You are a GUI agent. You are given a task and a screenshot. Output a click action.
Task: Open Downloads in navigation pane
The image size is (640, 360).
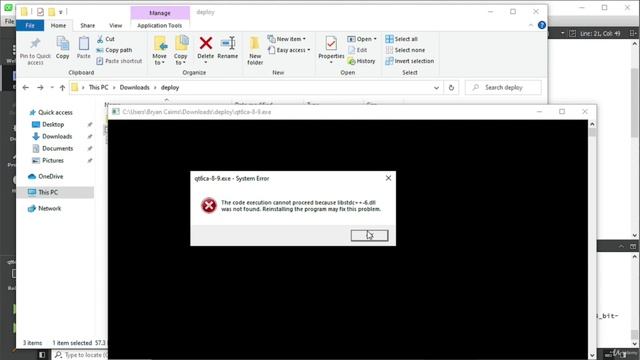[57, 136]
